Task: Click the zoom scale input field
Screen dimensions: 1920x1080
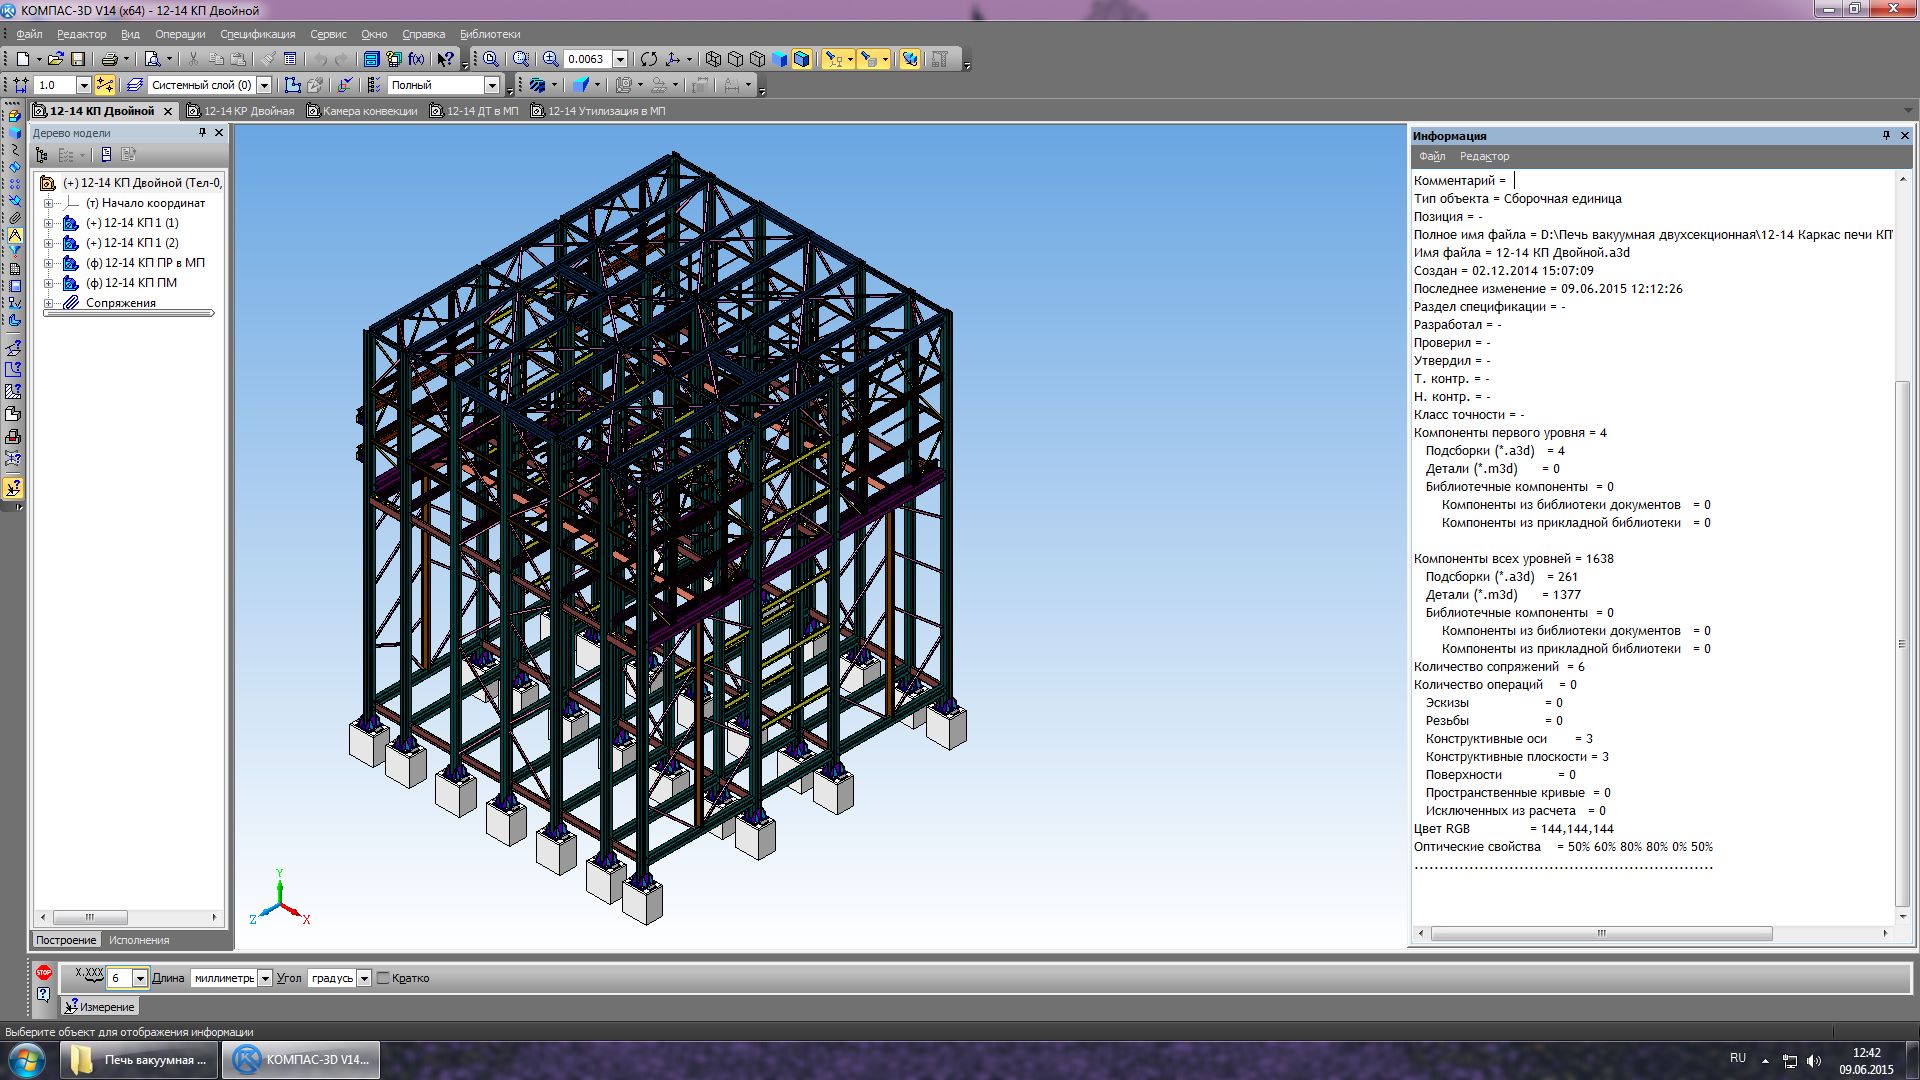Action: tap(587, 59)
